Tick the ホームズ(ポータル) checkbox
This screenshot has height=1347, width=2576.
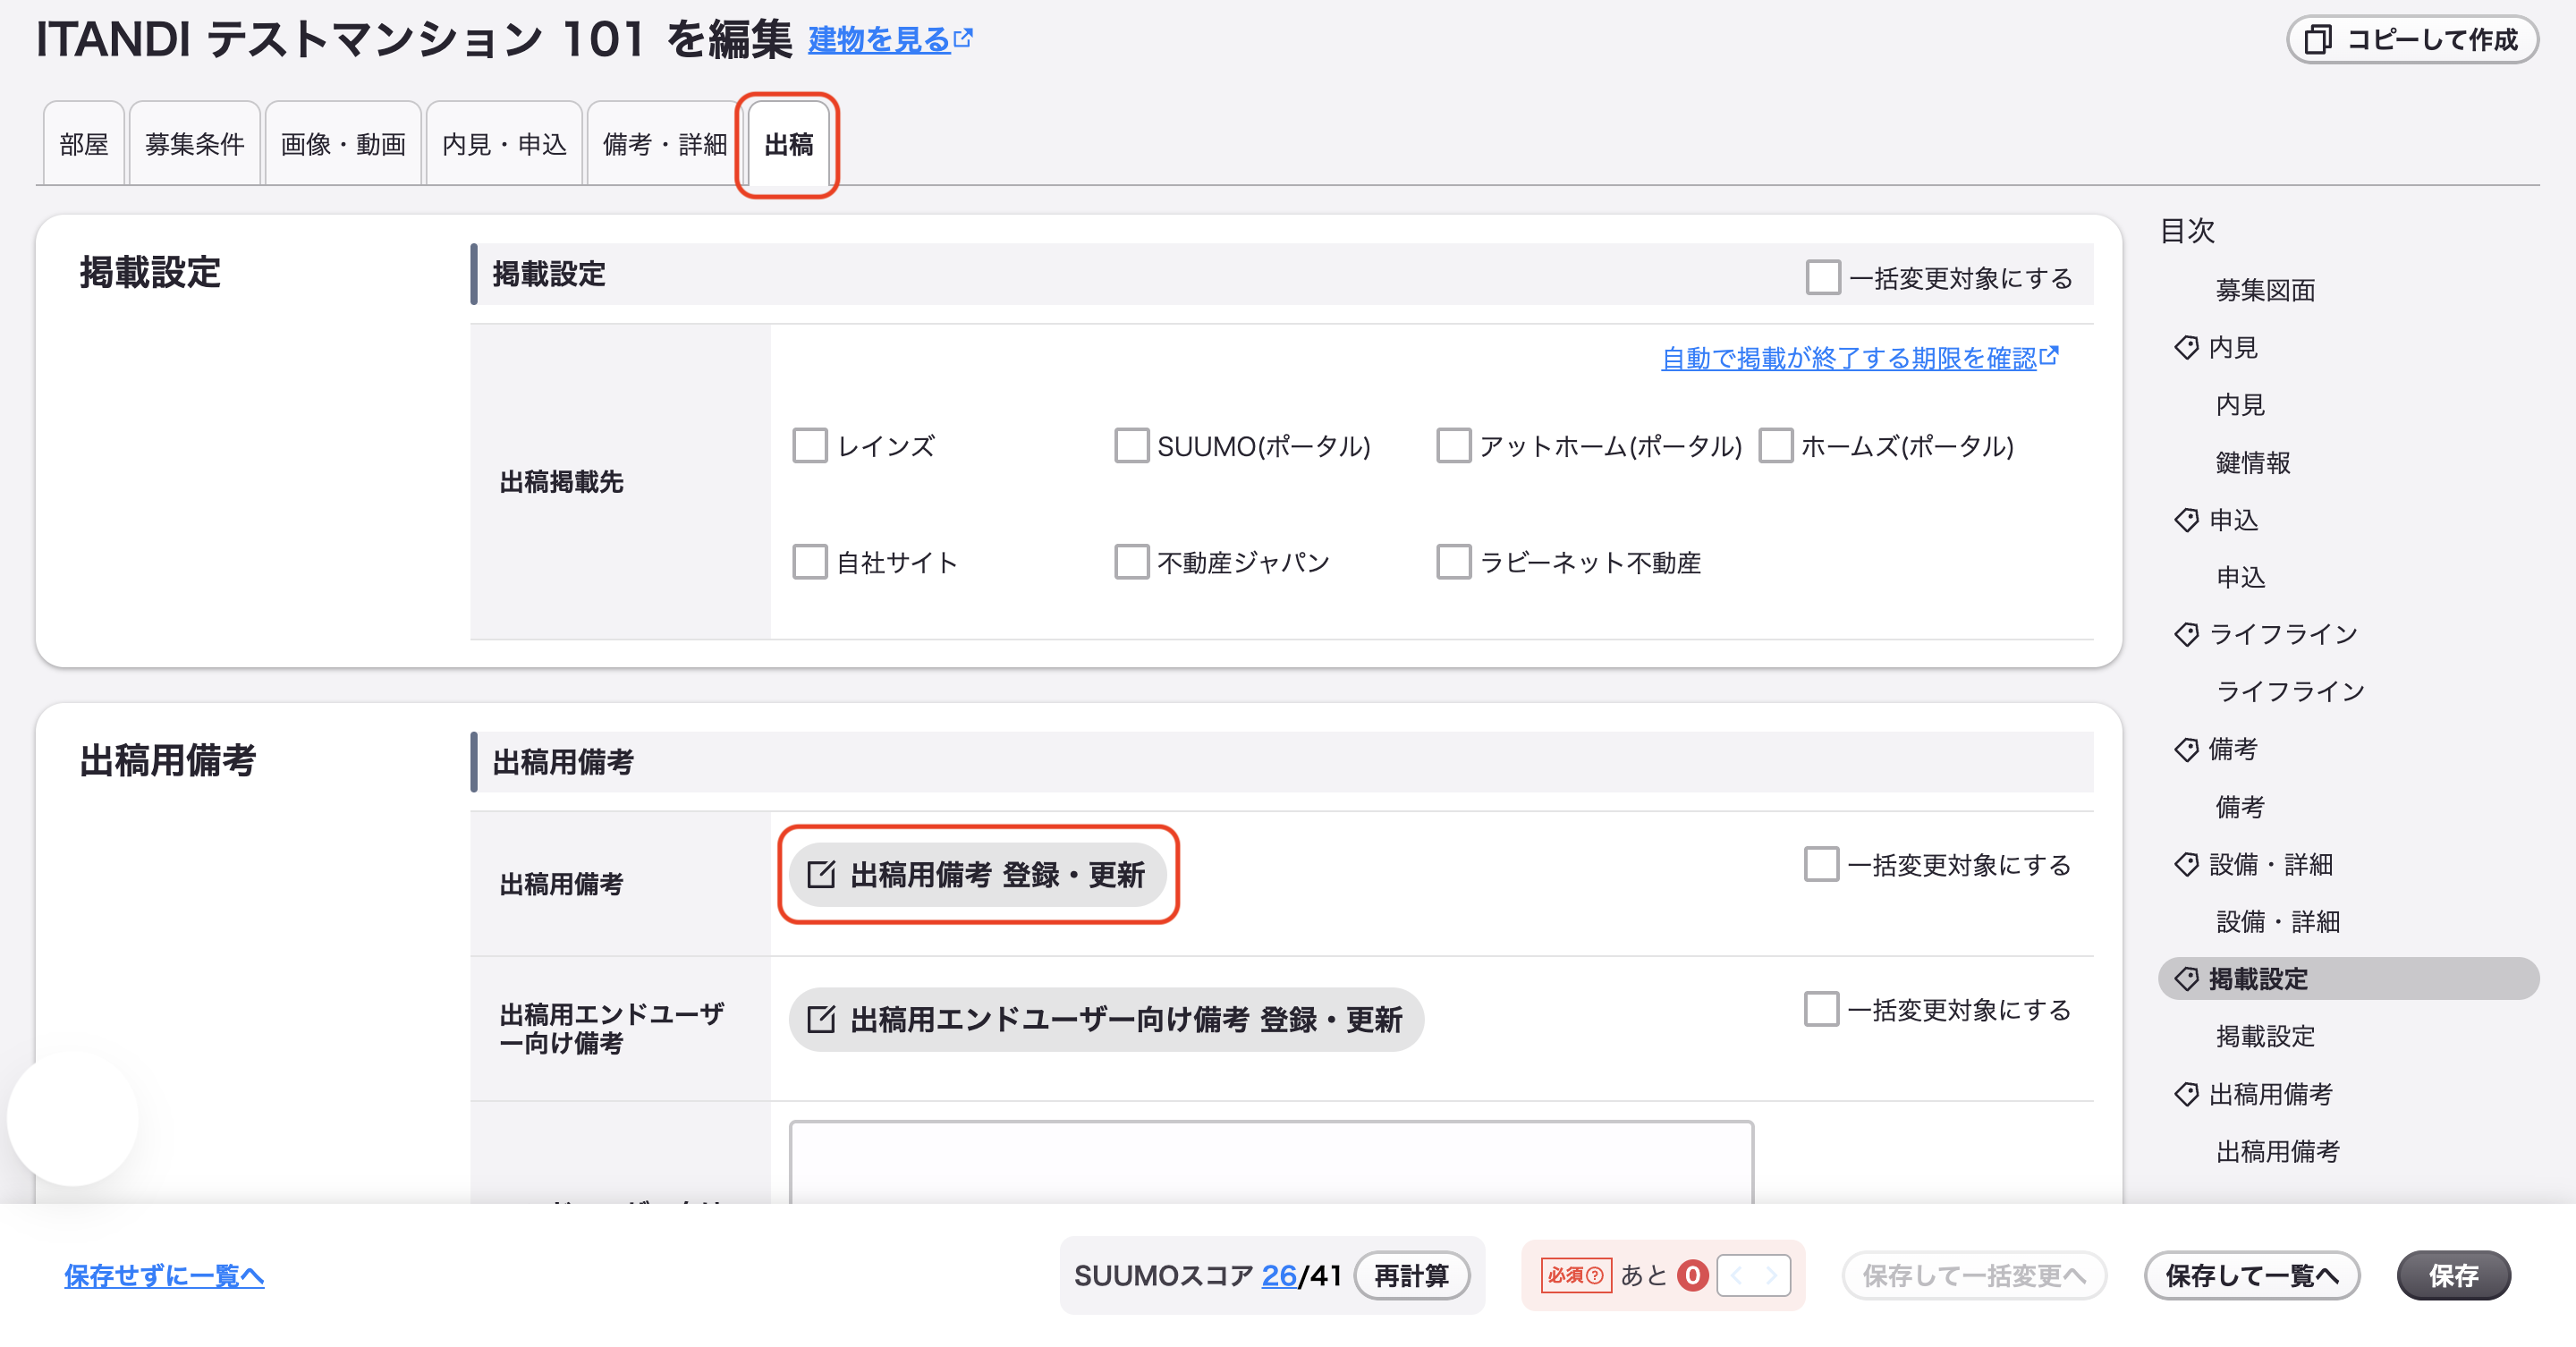(x=1775, y=445)
